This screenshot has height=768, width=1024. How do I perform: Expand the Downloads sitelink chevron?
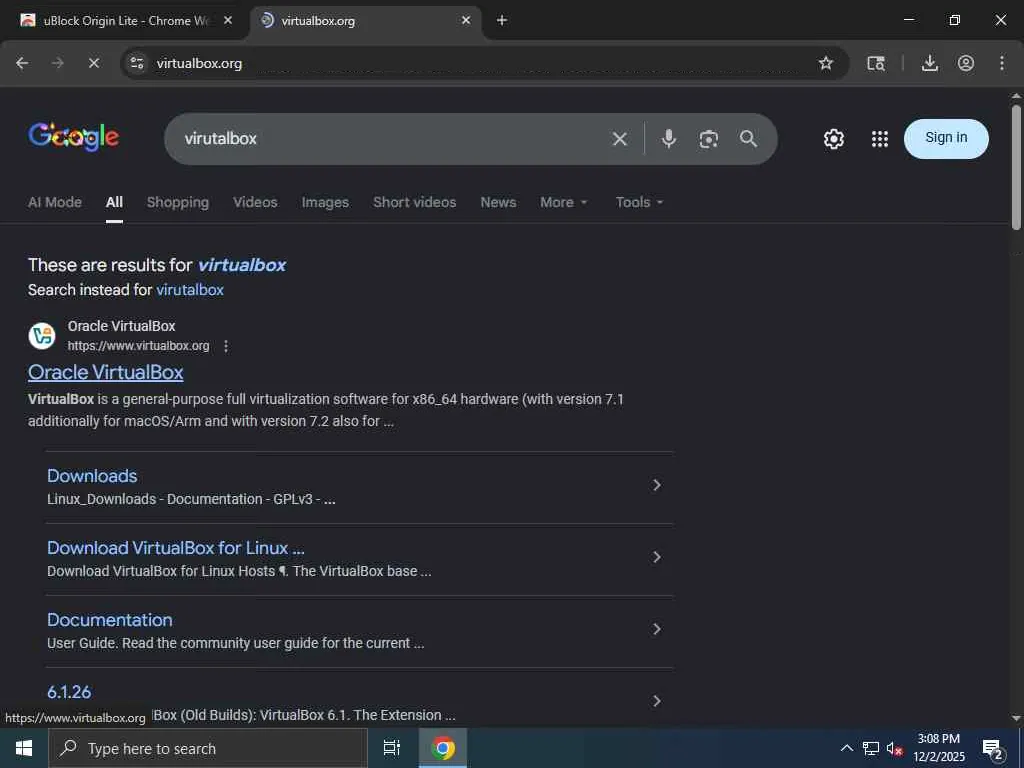[x=657, y=485]
